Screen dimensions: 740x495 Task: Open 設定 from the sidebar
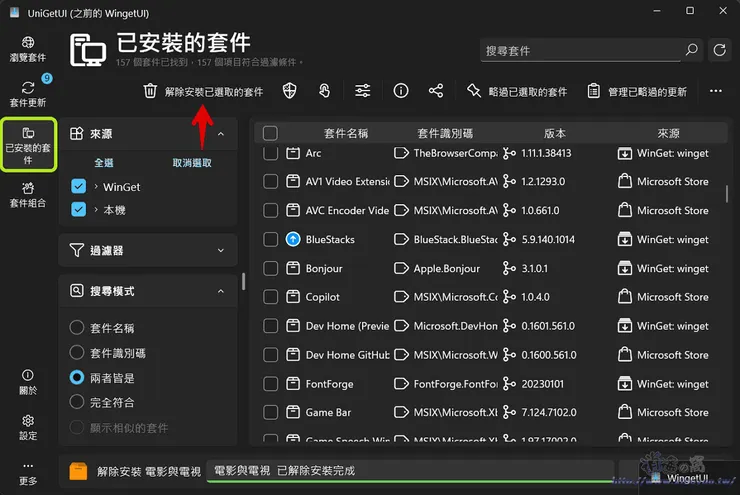[28, 428]
